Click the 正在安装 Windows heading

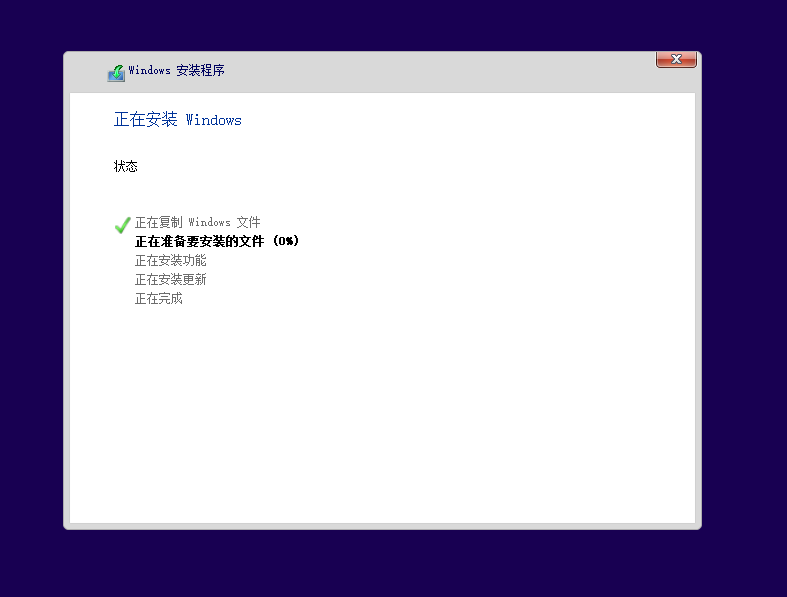(x=178, y=120)
